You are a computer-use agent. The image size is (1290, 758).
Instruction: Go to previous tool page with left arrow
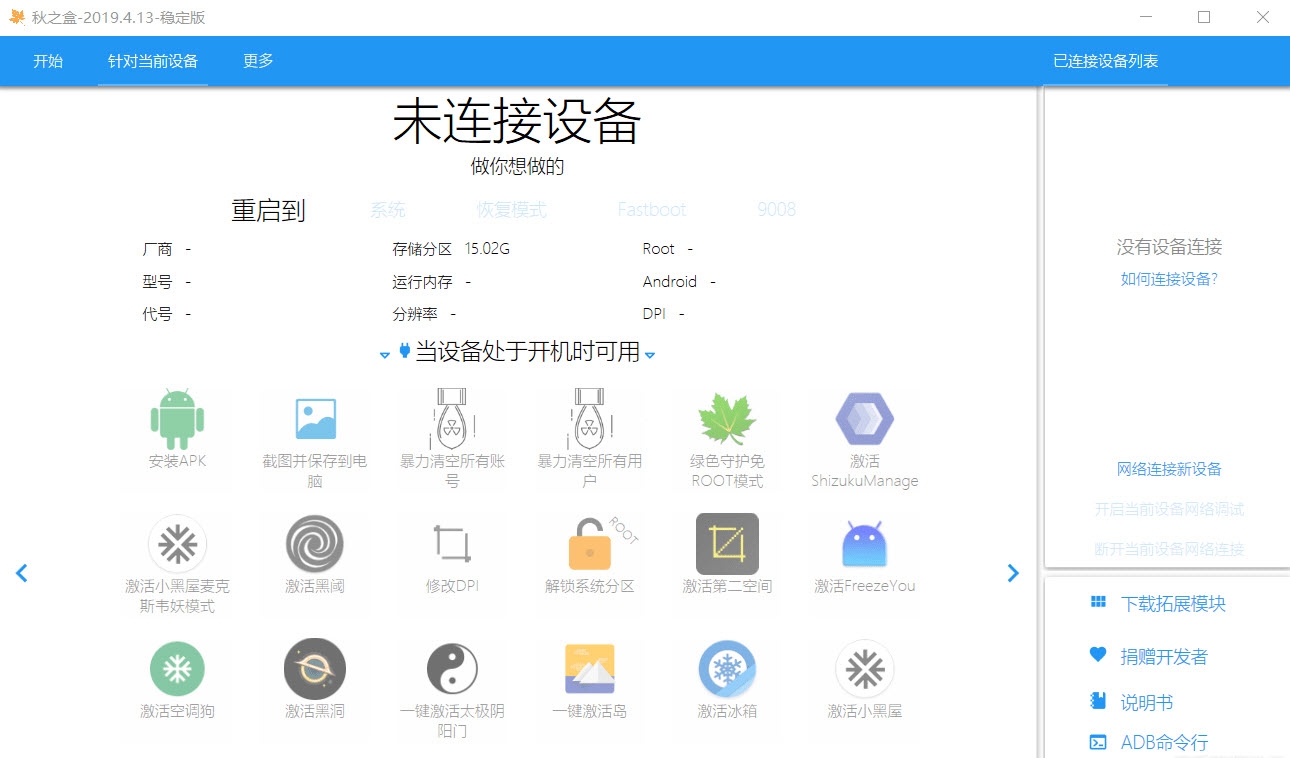tap(21, 572)
